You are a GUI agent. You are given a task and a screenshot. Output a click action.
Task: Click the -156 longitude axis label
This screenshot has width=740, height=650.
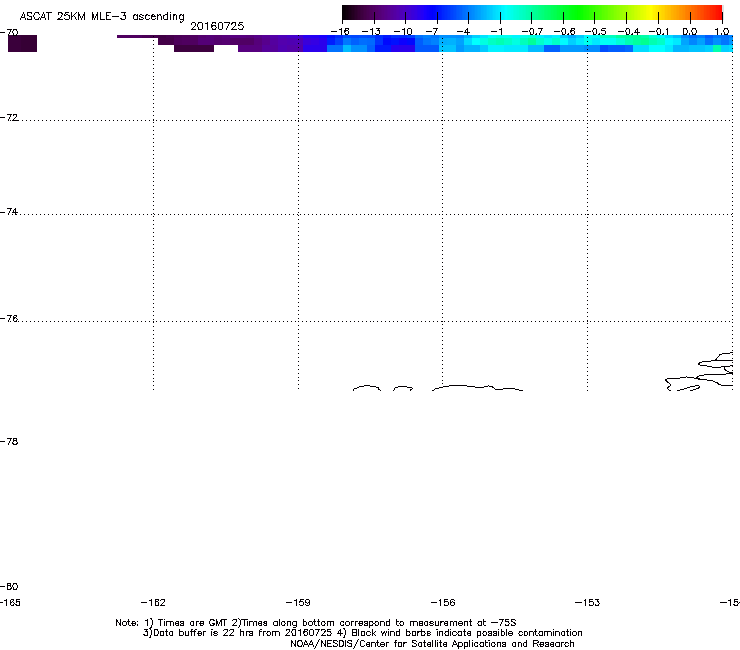[x=443, y=602]
